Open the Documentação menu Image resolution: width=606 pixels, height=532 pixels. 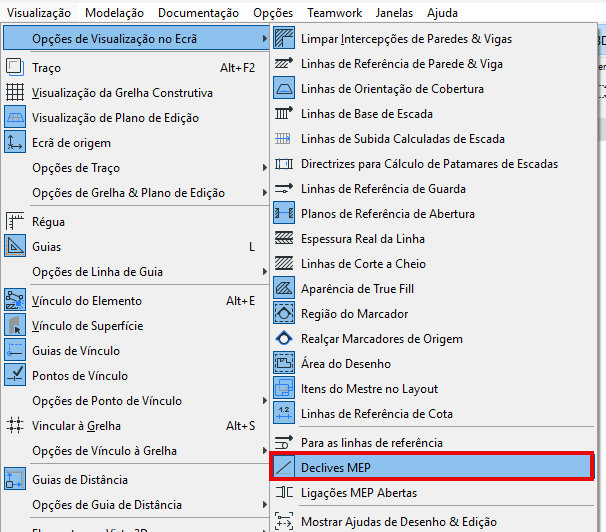pyautogui.click(x=198, y=13)
